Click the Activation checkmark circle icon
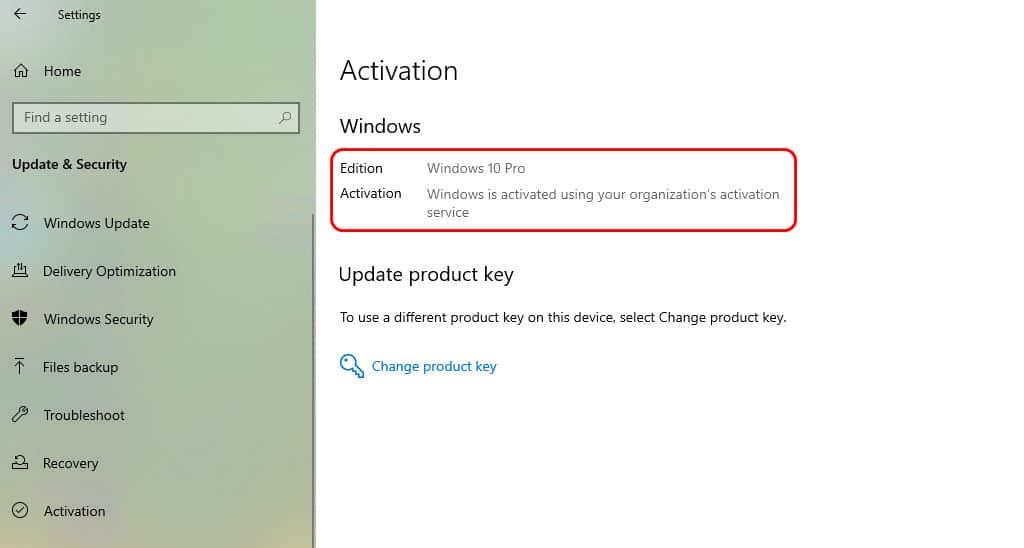 point(20,510)
